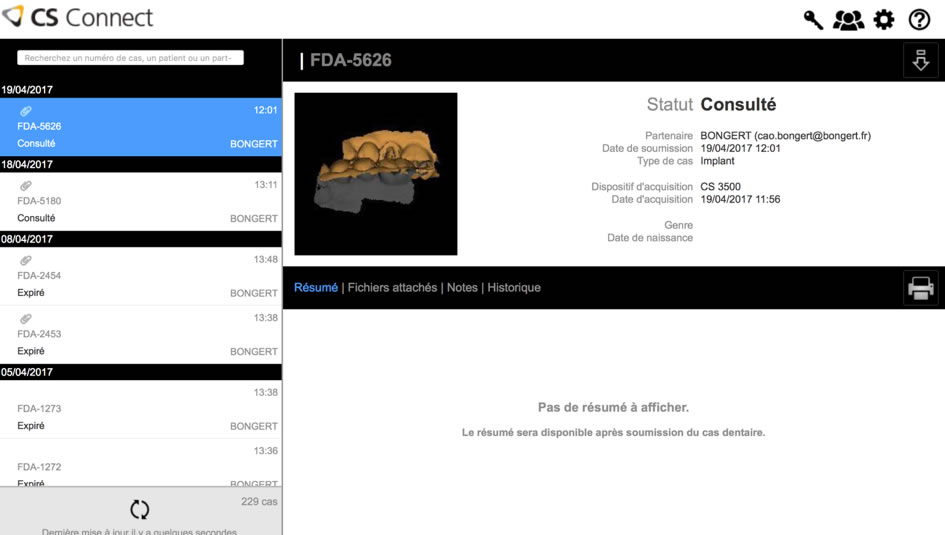This screenshot has height=535, width=945.
Task: Click the refresh icon at list bottom
Action: click(140, 509)
